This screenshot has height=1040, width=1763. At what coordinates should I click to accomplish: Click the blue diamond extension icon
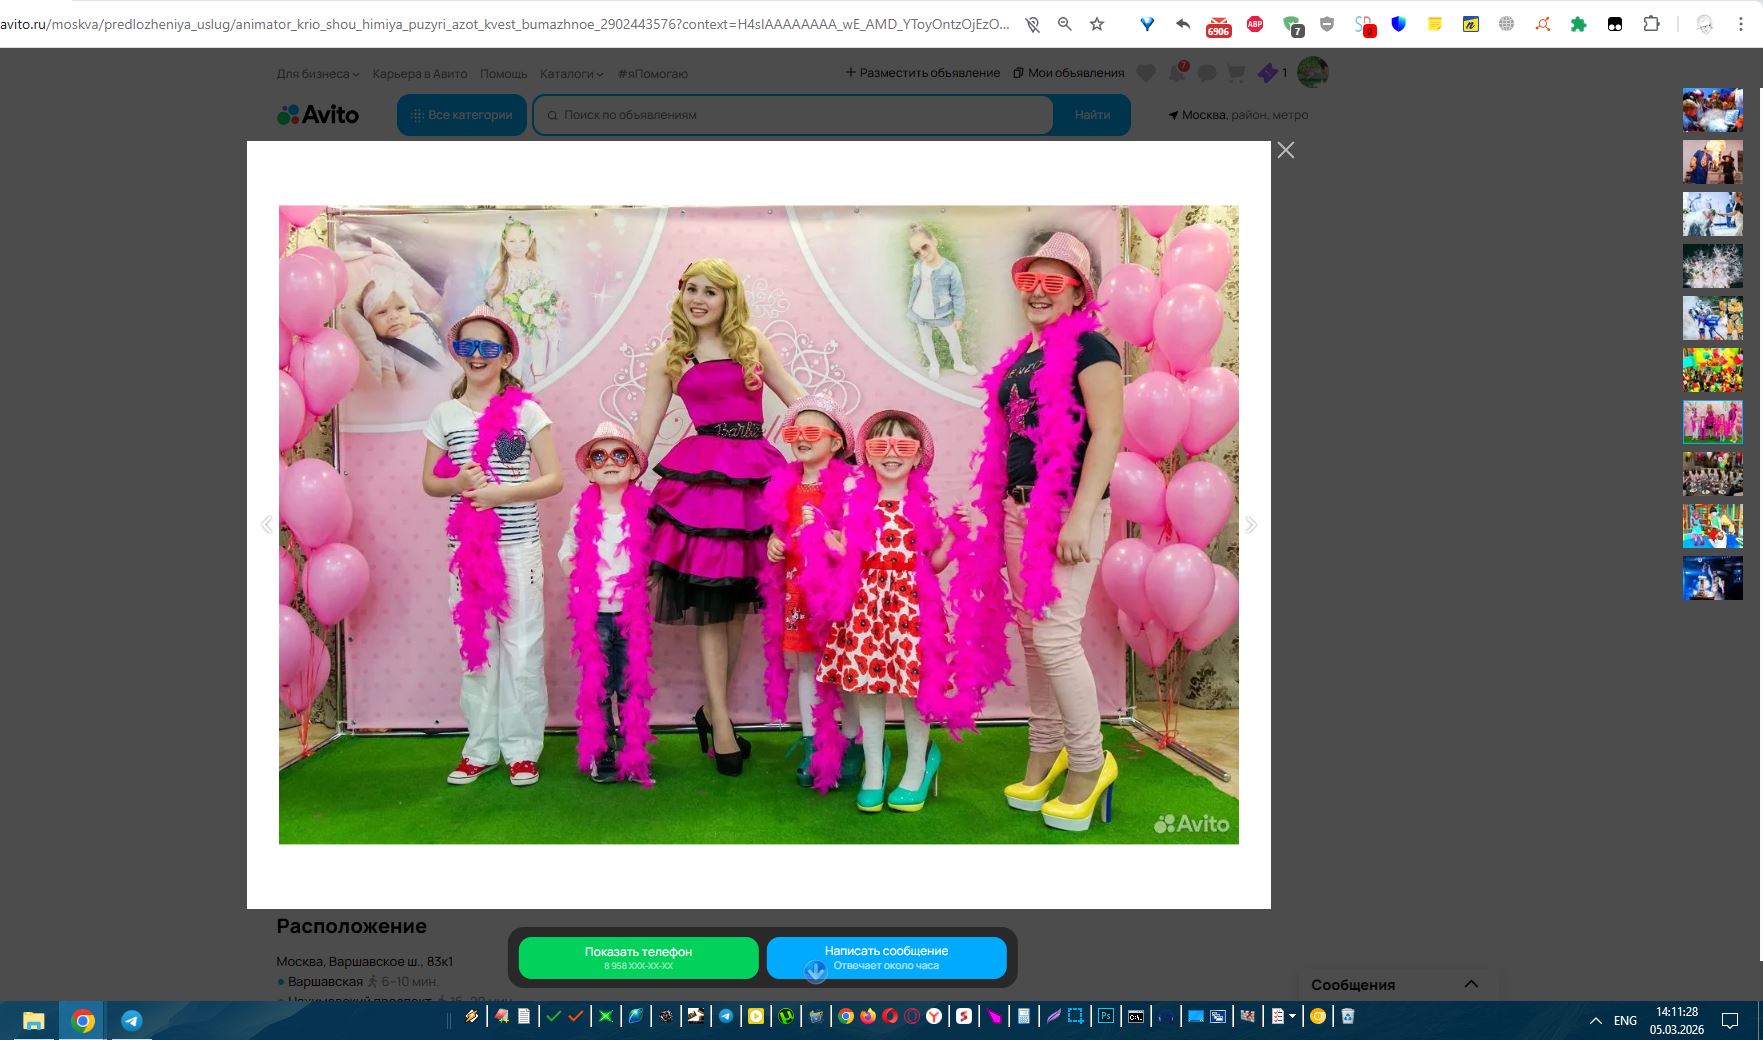point(1147,24)
